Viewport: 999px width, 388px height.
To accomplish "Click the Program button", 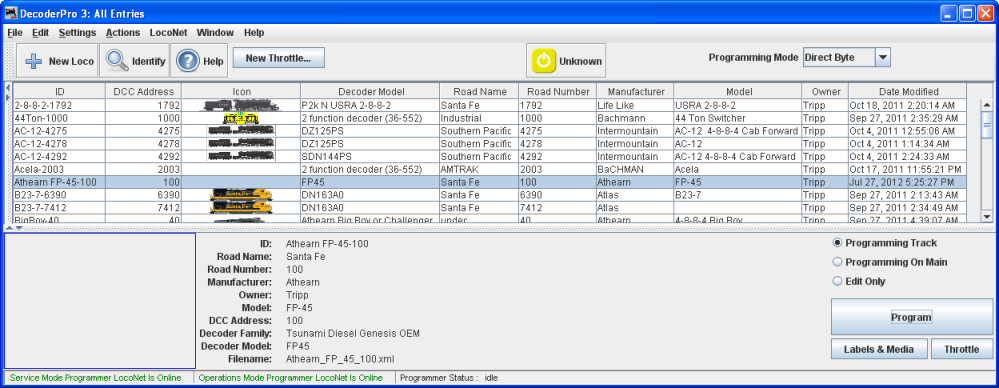I will [912, 317].
